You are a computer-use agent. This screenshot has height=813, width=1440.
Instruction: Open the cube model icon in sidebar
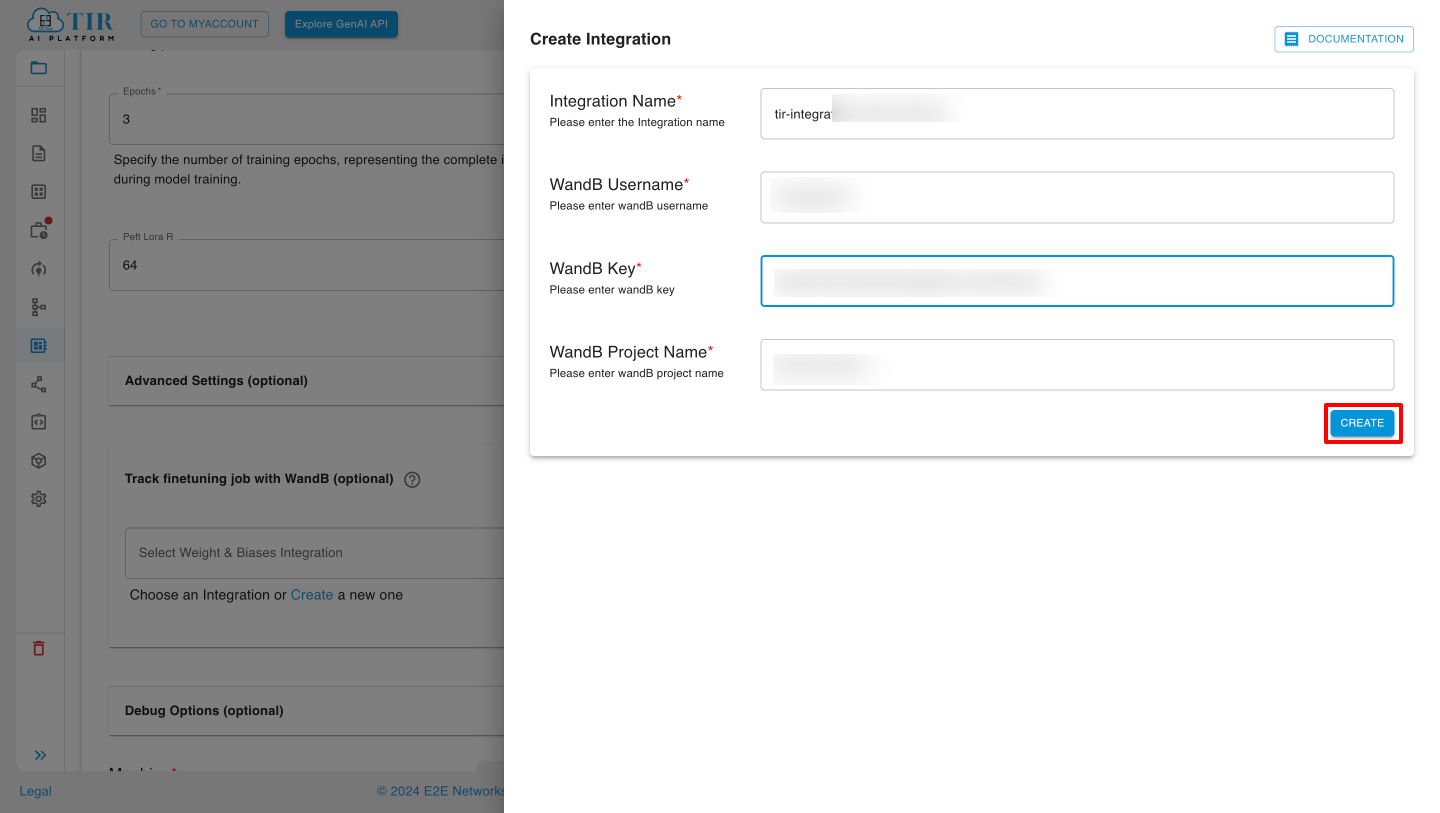39,460
